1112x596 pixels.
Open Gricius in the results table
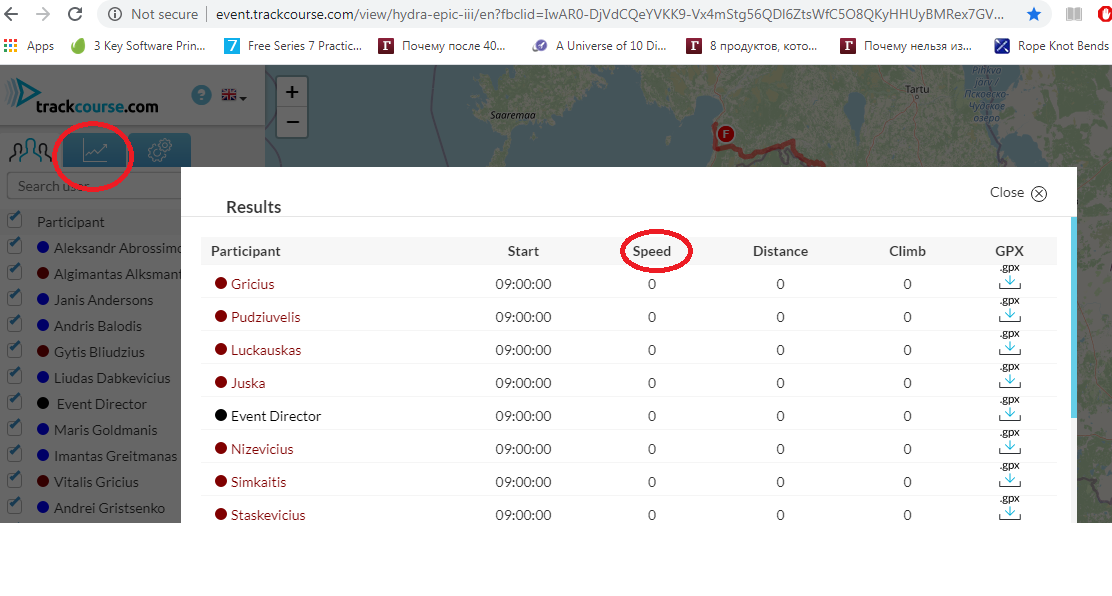(x=252, y=284)
